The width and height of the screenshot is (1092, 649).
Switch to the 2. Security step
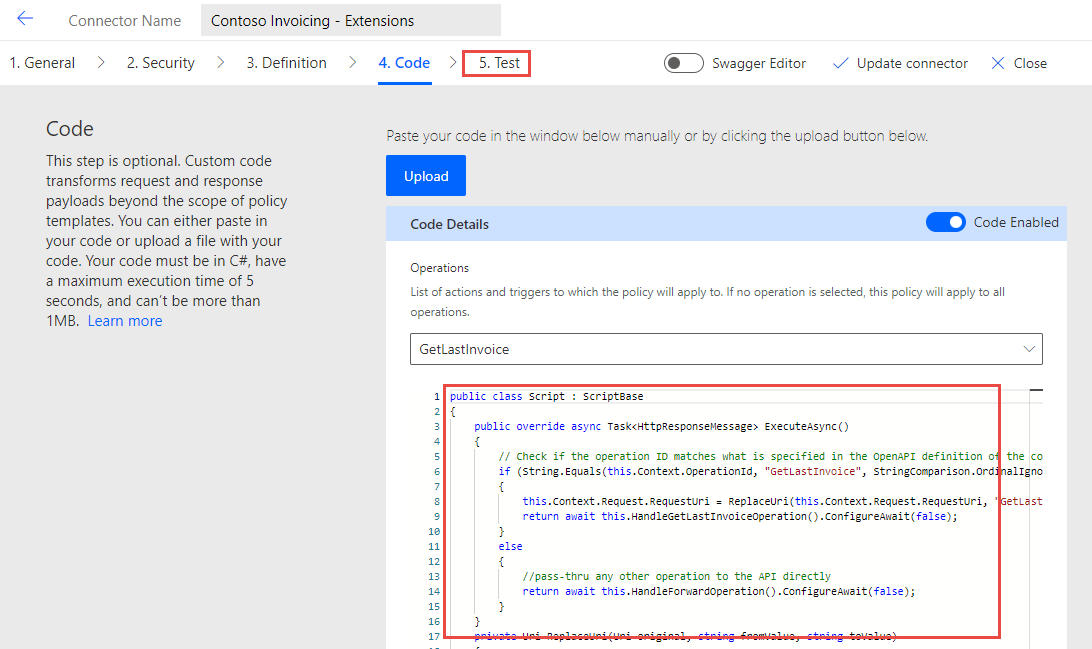160,62
